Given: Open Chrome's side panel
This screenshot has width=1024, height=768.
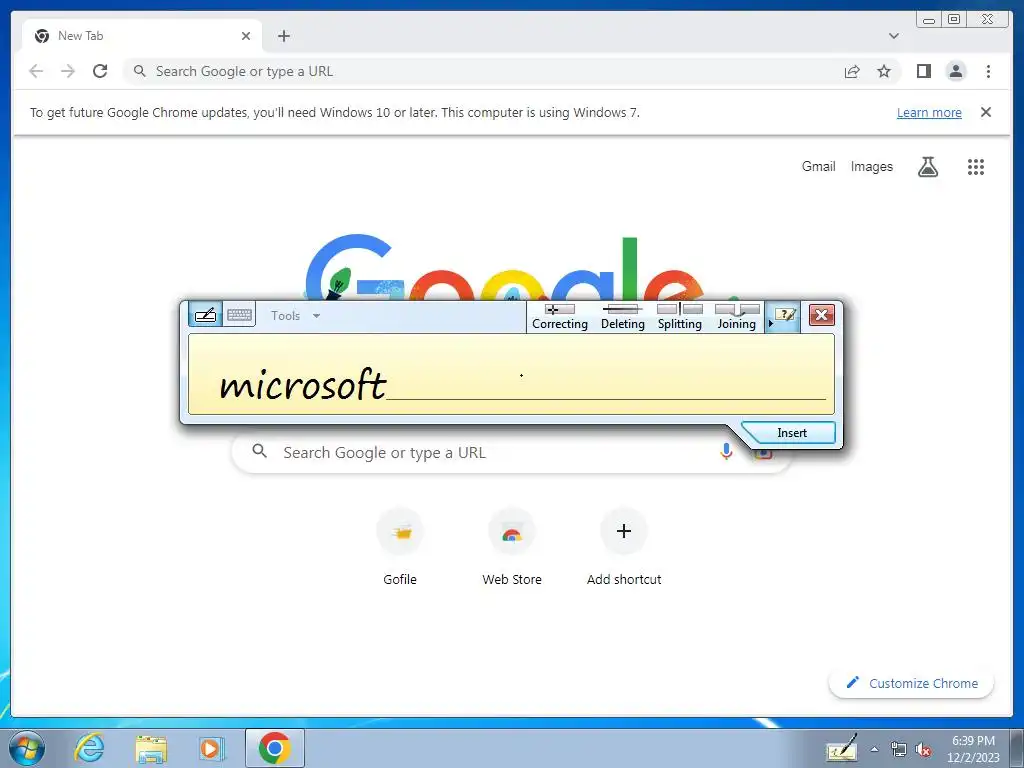Looking at the screenshot, I should click(923, 71).
